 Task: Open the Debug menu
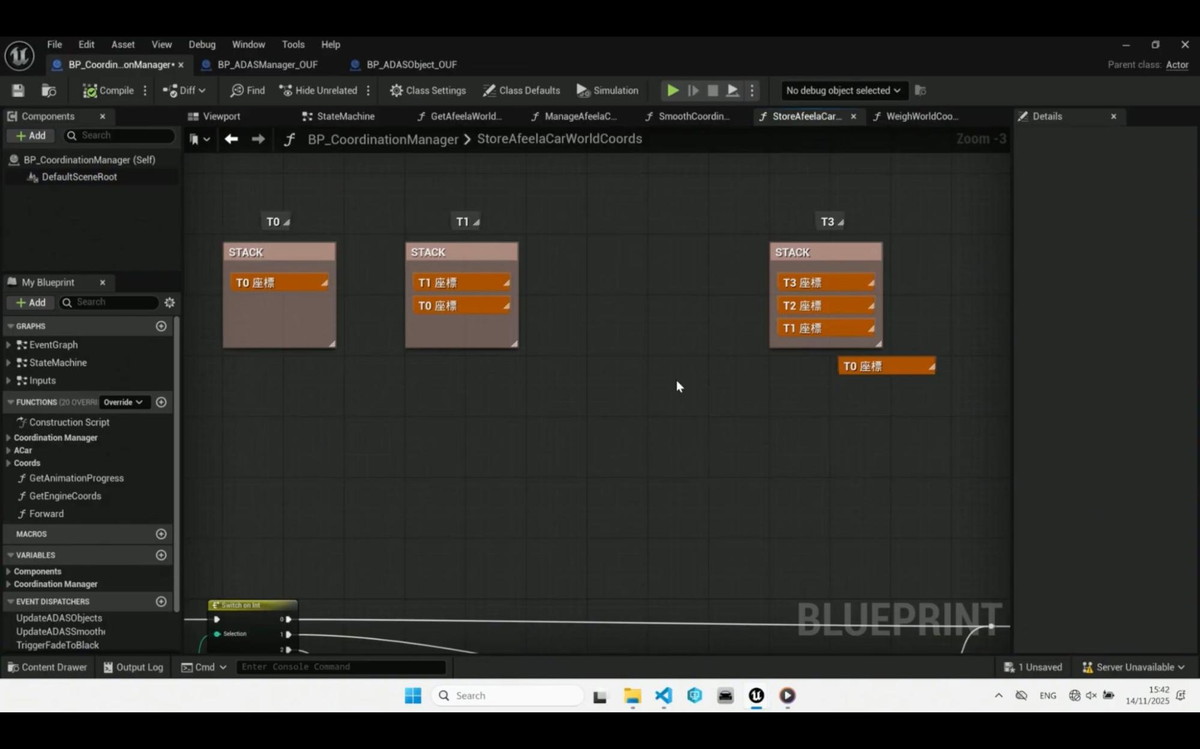click(x=202, y=45)
